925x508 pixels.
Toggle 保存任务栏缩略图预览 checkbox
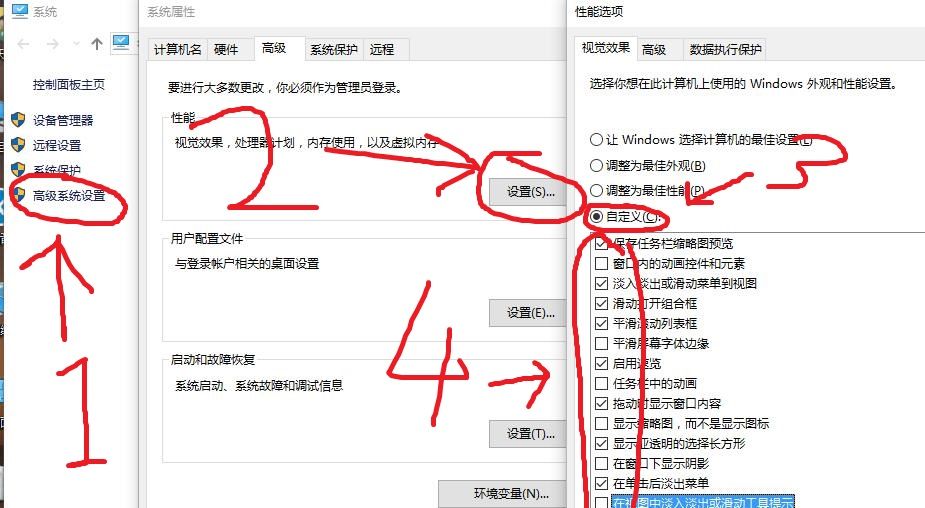(601, 243)
